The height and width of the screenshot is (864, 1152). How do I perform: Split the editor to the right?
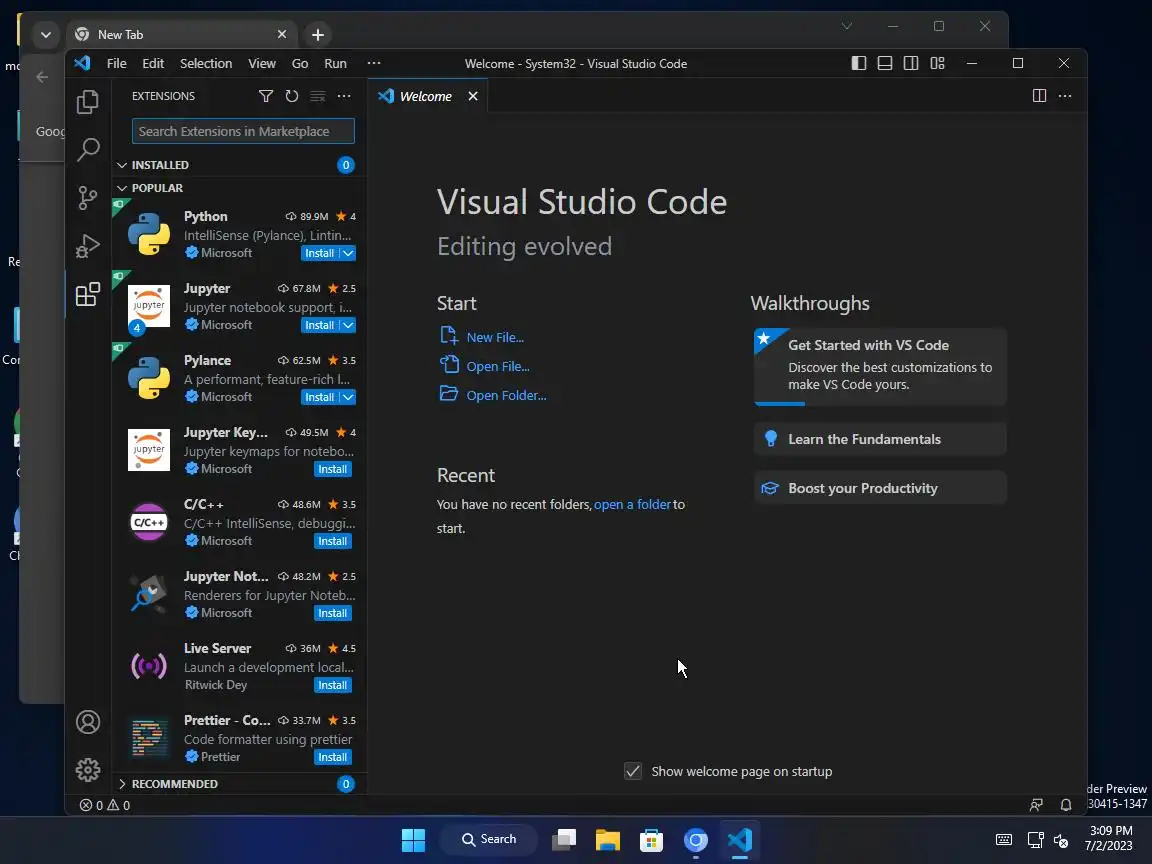coord(1039,96)
